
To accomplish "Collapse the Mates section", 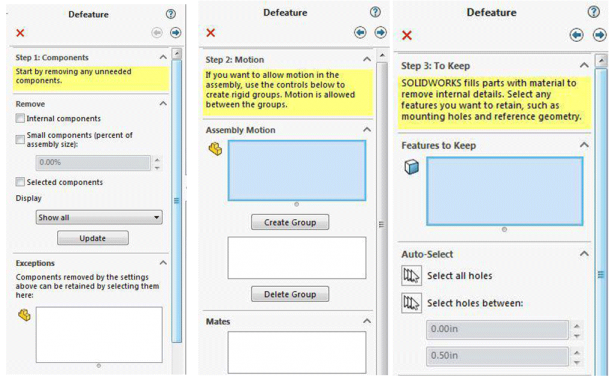I will point(367,321).
